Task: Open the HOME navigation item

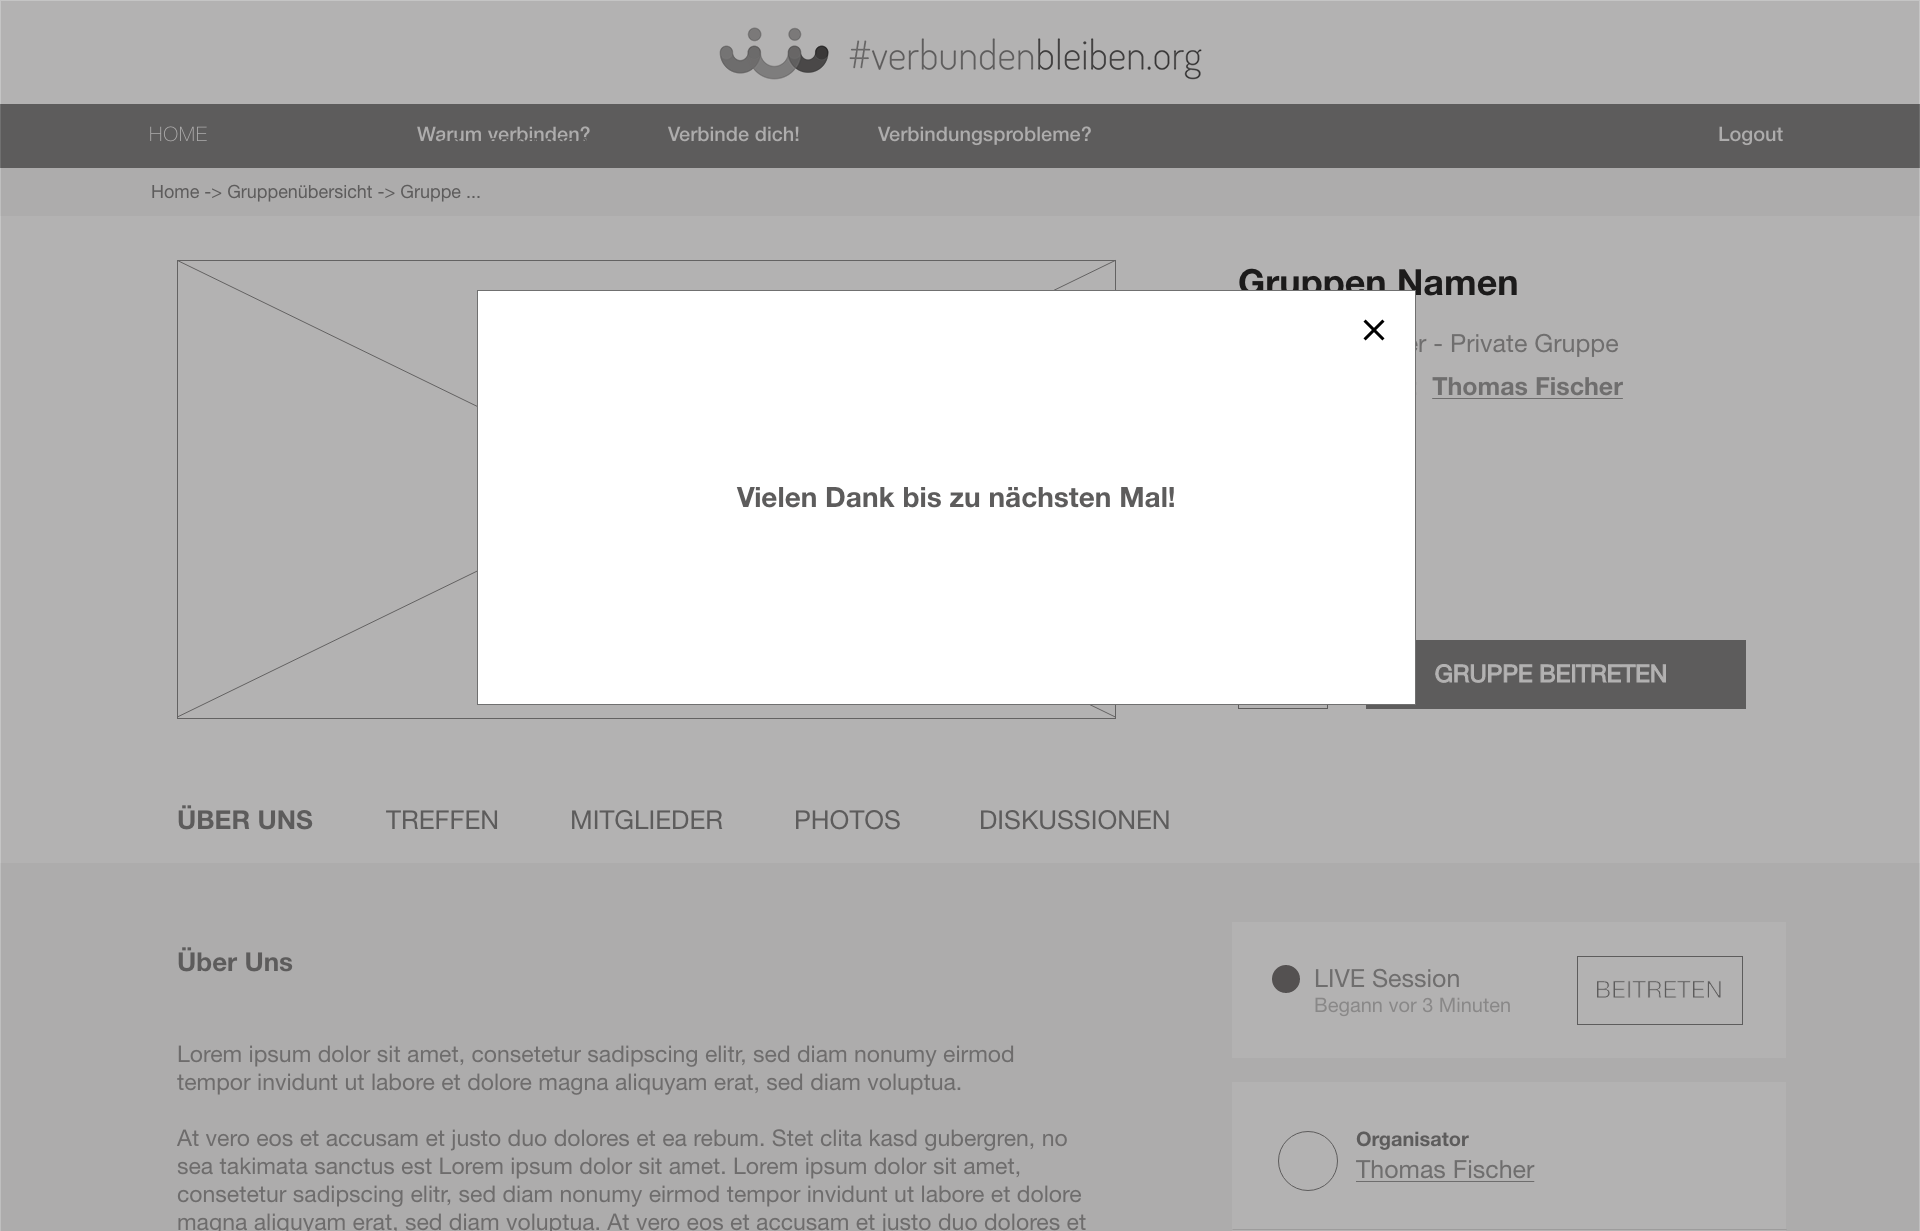Action: pyautogui.click(x=178, y=134)
